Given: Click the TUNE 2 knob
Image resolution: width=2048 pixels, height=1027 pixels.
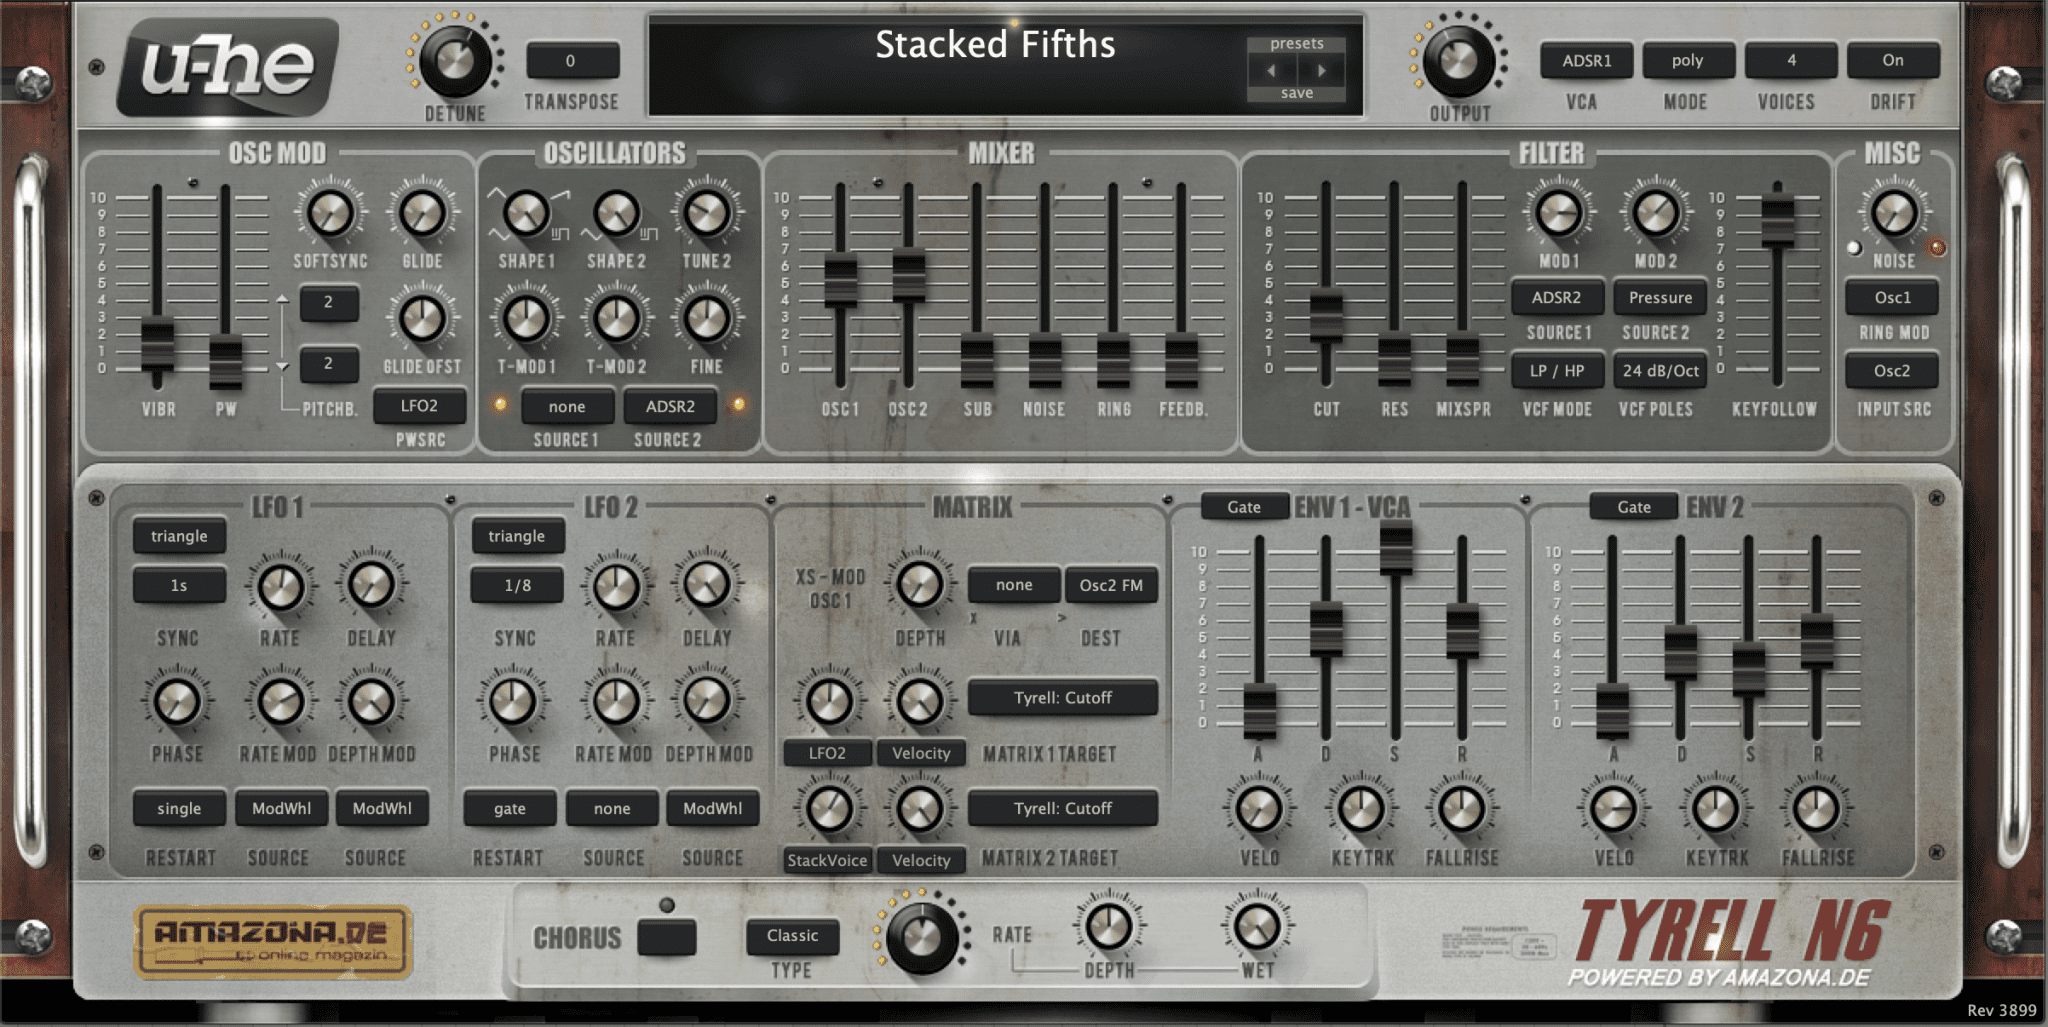Looking at the screenshot, I should [707, 213].
